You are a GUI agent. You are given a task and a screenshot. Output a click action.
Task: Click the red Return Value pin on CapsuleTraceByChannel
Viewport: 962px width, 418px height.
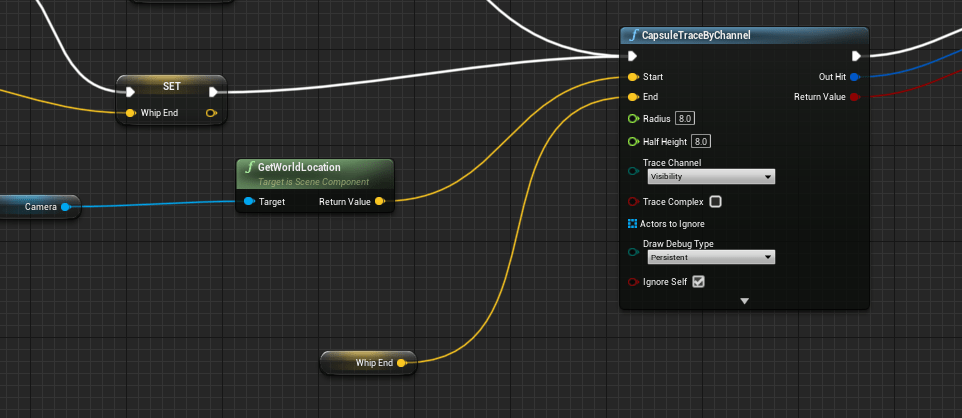coord(854,97)
